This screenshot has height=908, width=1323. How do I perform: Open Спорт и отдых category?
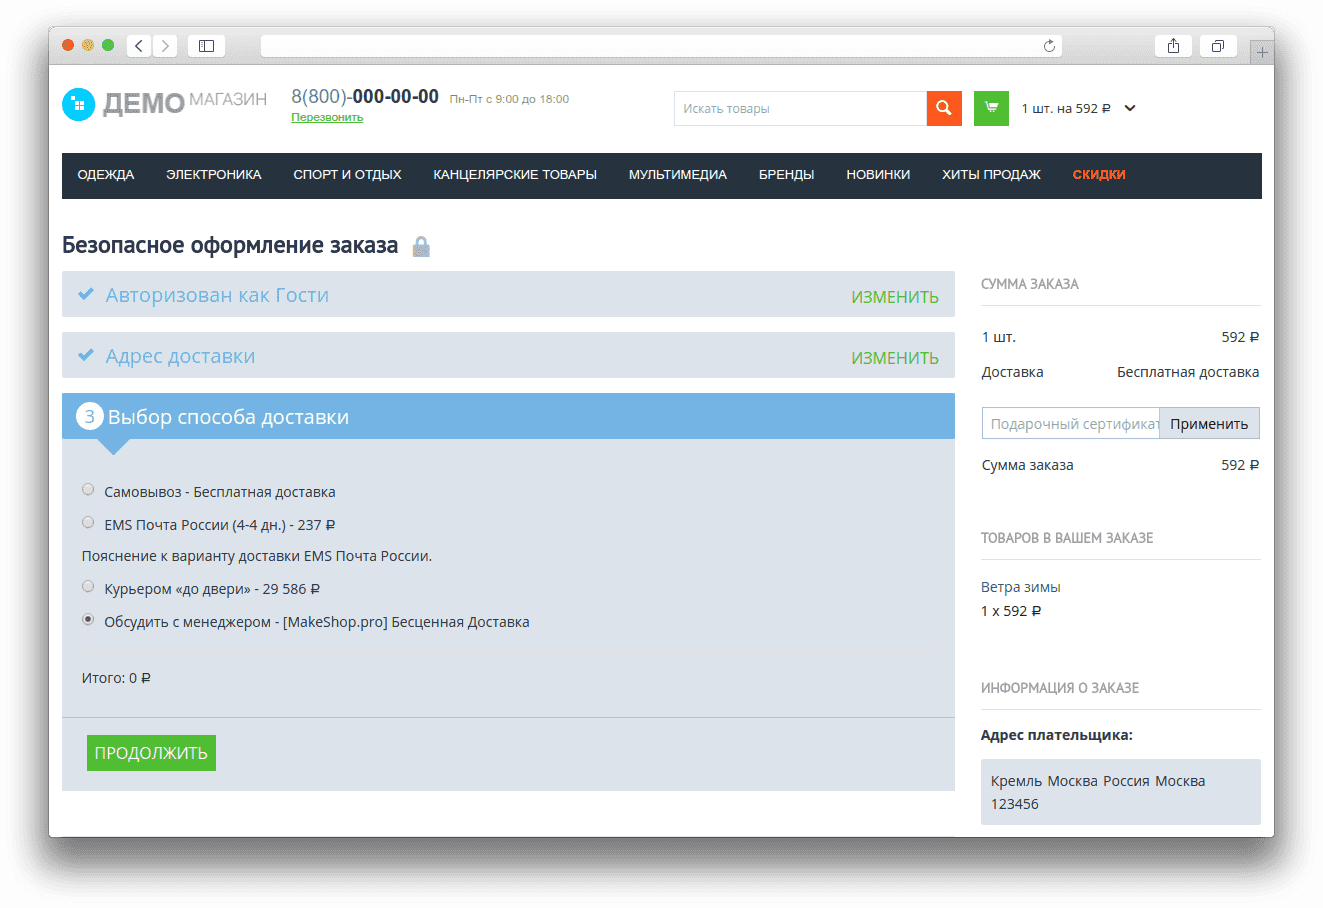[347, 175]
